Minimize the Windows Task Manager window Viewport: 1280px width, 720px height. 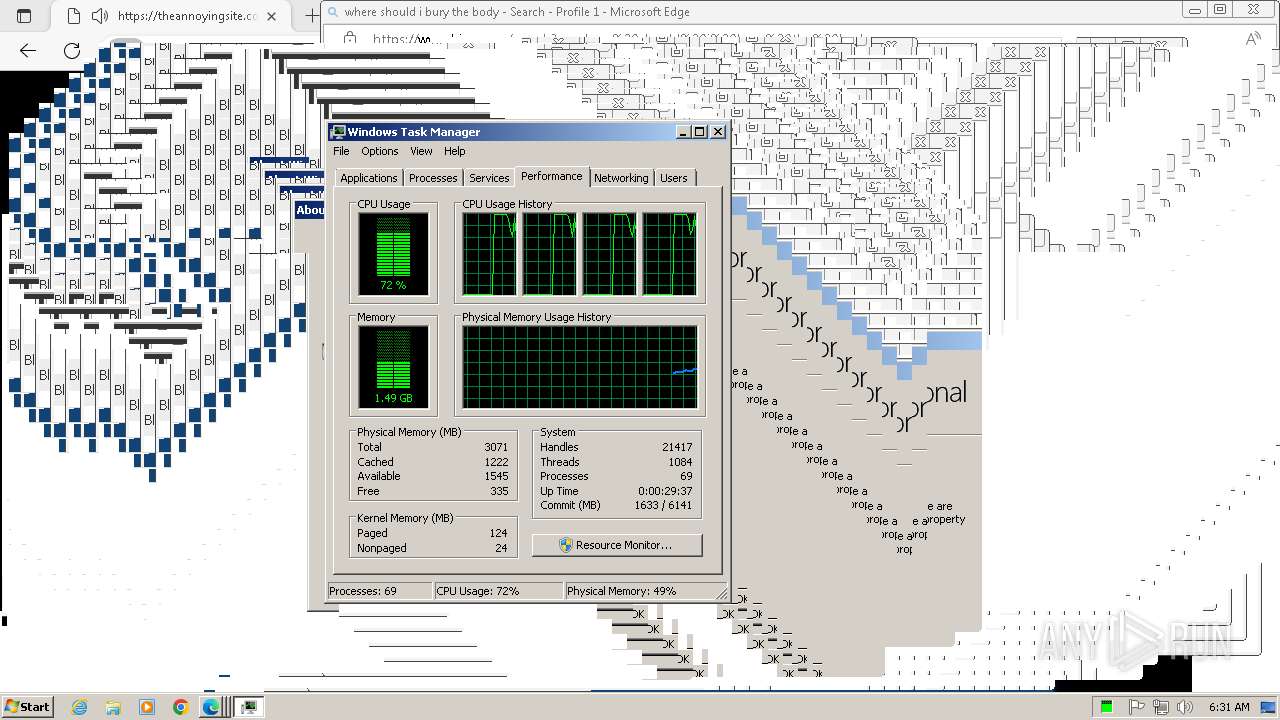pyautogui.click(x=683, y=132)
